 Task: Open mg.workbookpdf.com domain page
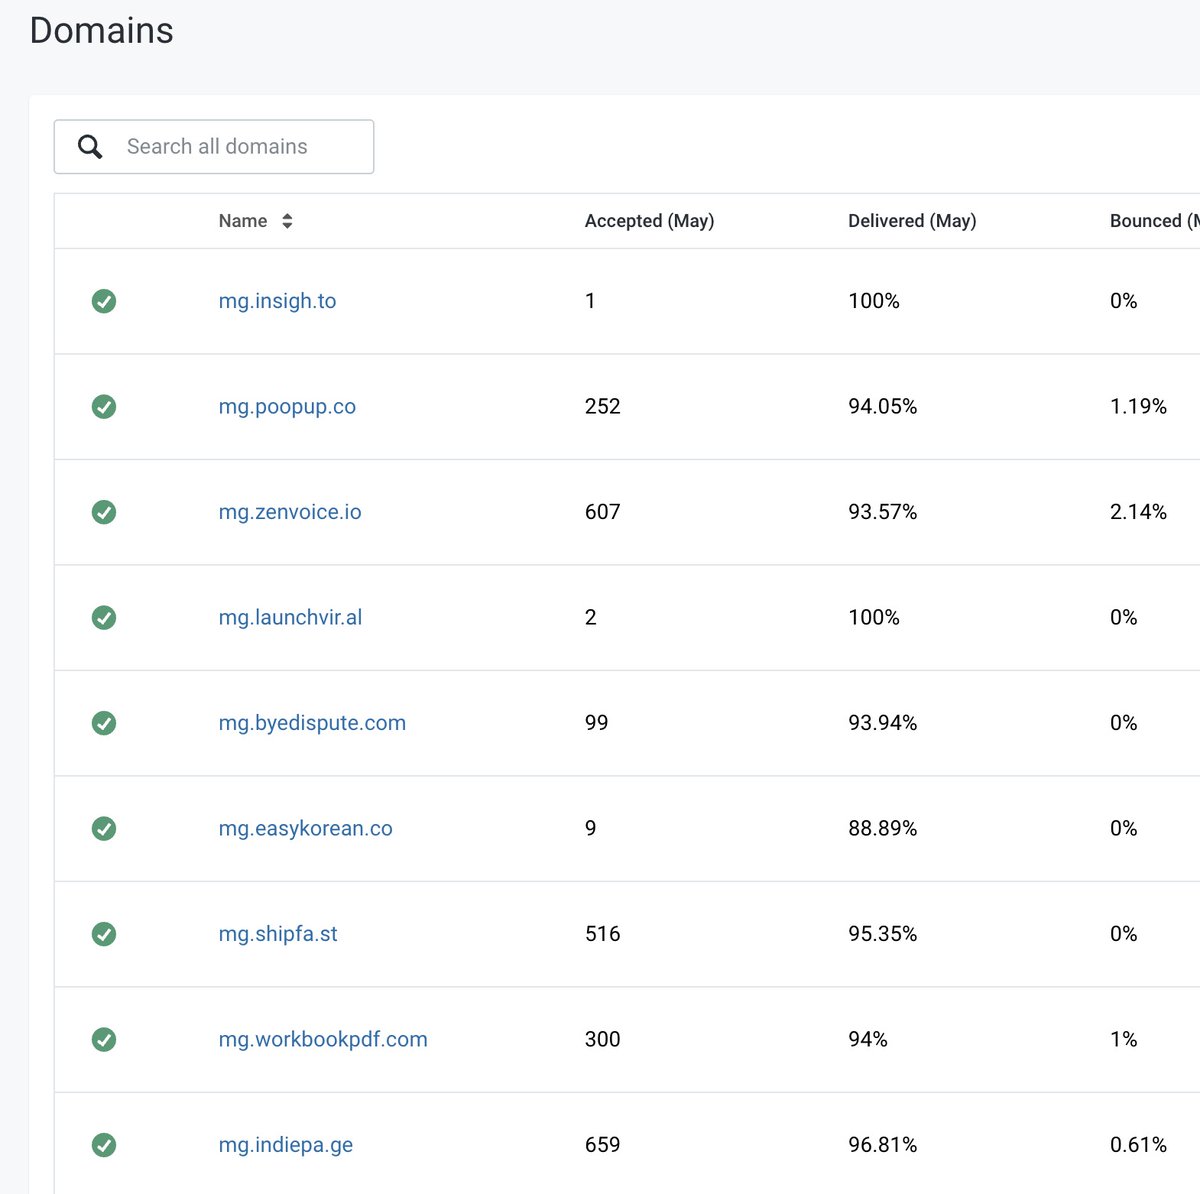coord(323,1040)
